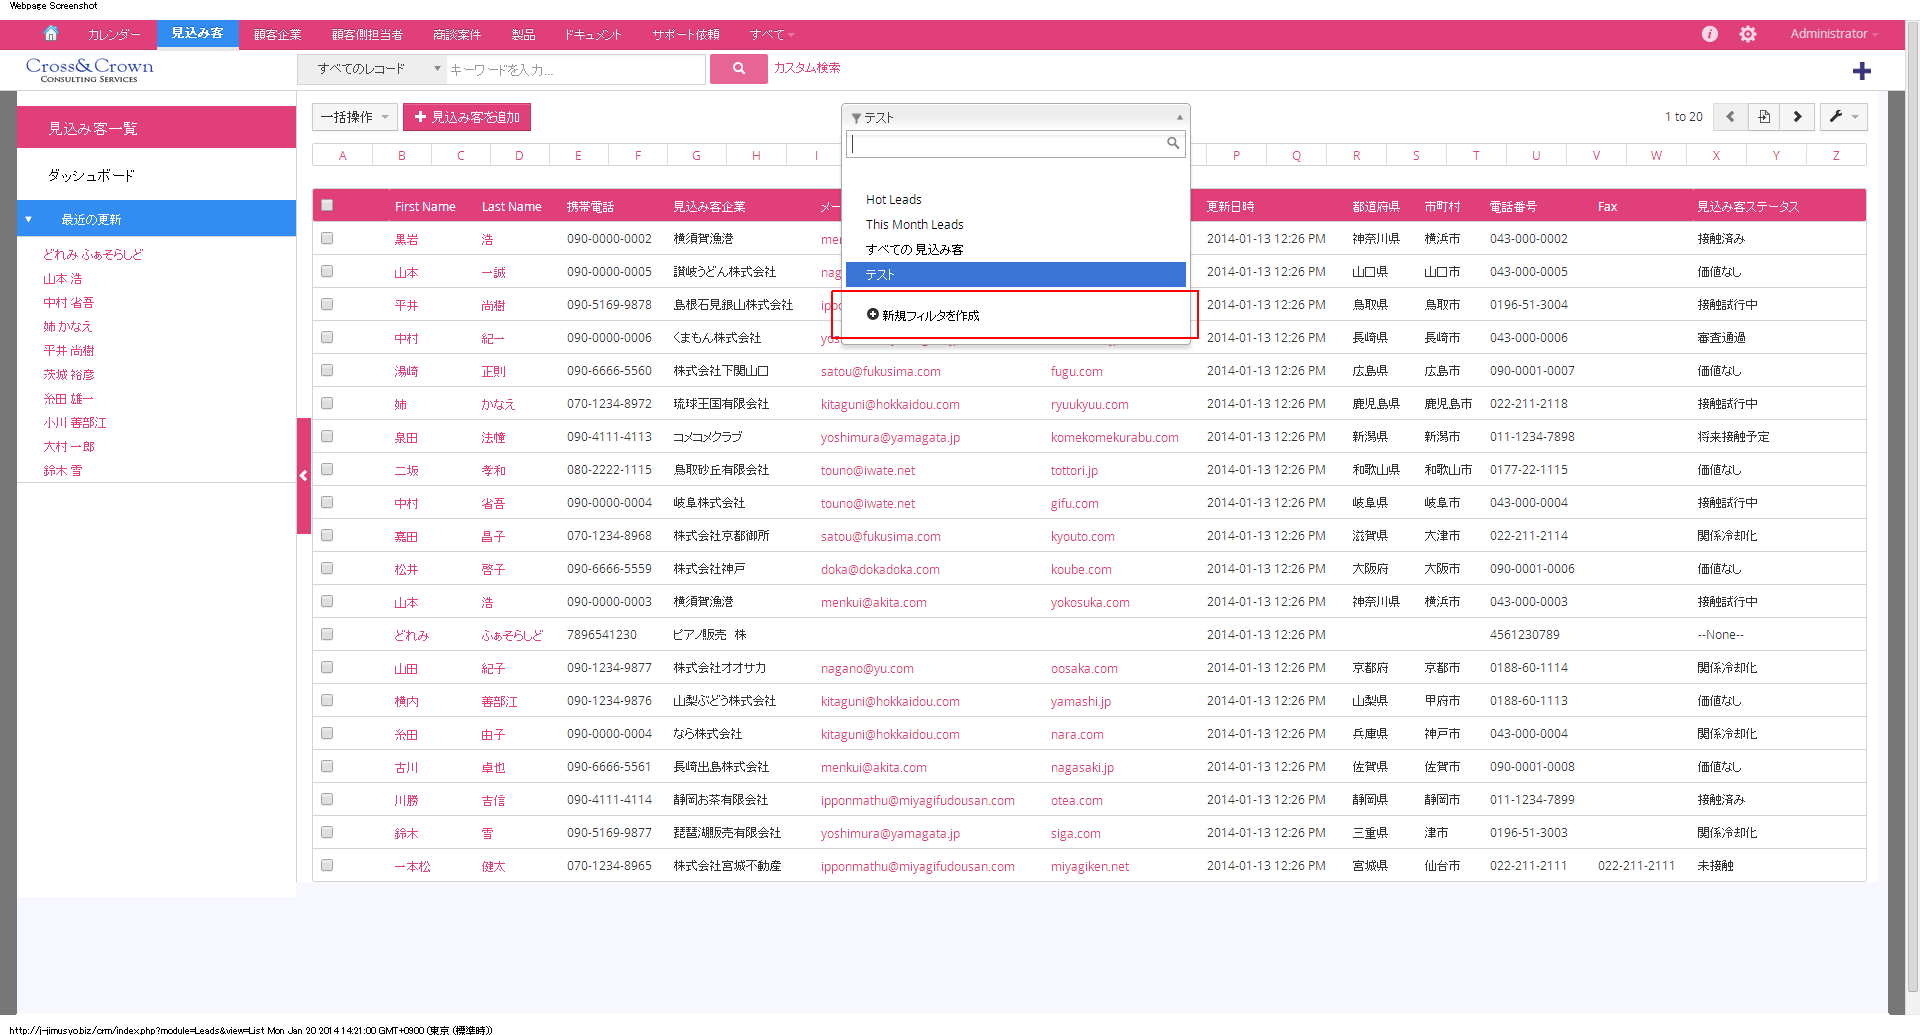The width and height of the screenshot is (1920, 1035).
Task: Click the カスタム検索 link
Action: click(807, 68)
